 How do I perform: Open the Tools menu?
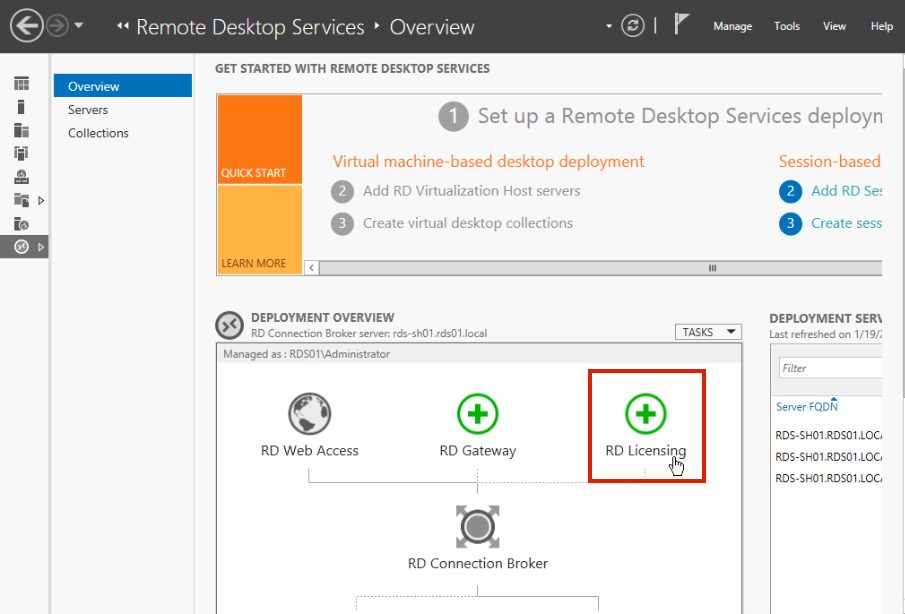pos(787,27)
